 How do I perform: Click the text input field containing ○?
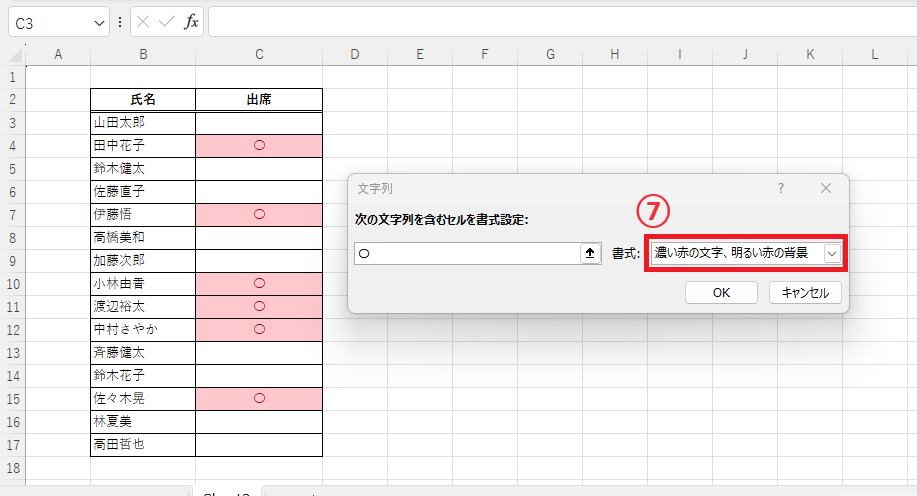[x=467, y=253]
